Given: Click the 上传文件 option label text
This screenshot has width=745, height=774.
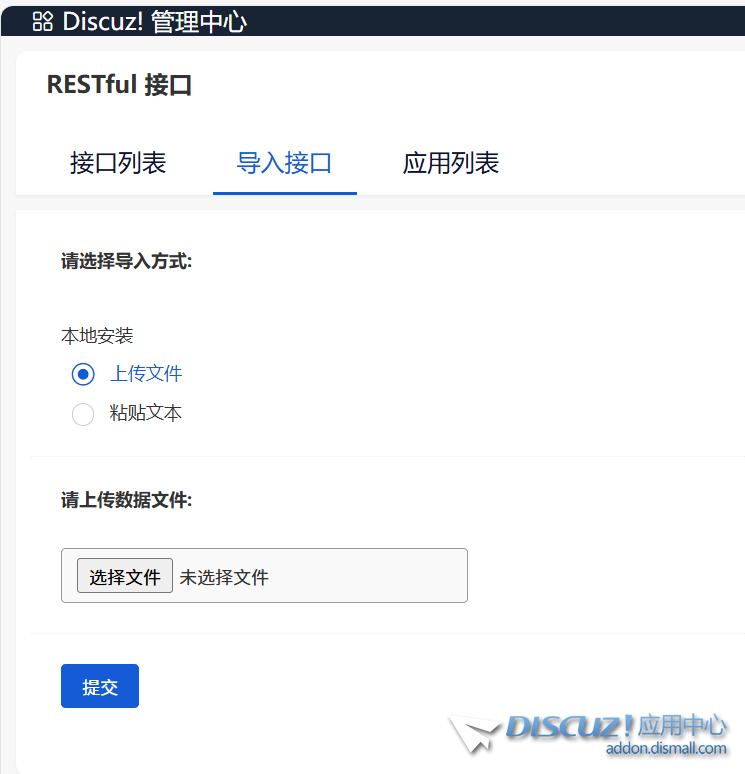Looking at the screenshot, I should click(146, 374).
